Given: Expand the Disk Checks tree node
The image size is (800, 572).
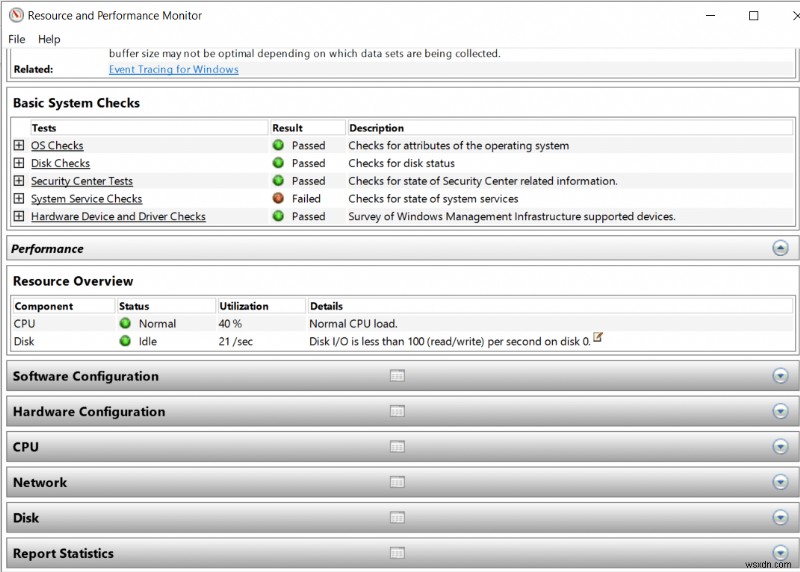Looking at the screenshot, I should coord(19,164).
